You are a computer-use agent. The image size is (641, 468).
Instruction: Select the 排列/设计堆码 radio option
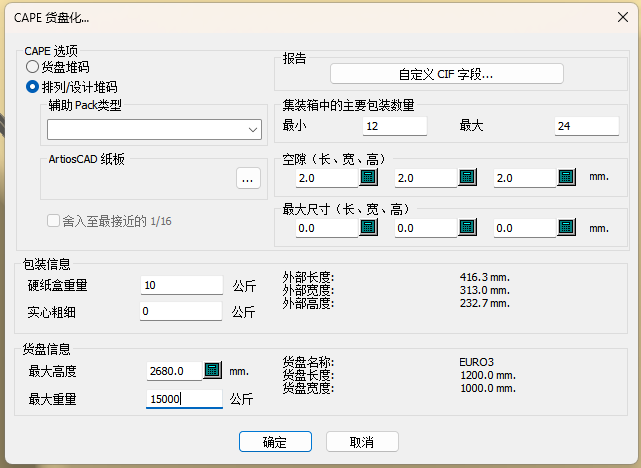pyautogui.click(x=33, y=87)
